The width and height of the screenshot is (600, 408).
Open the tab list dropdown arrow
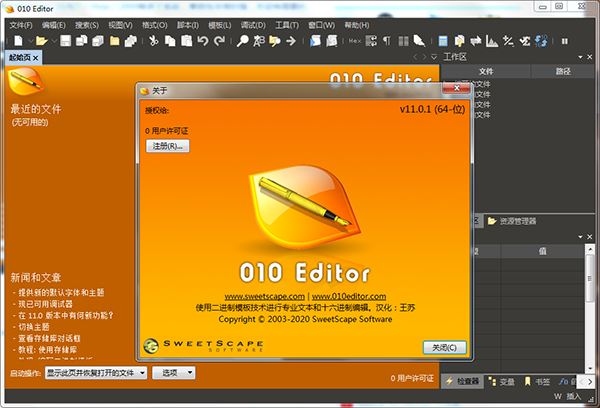[x=434, y=57]
